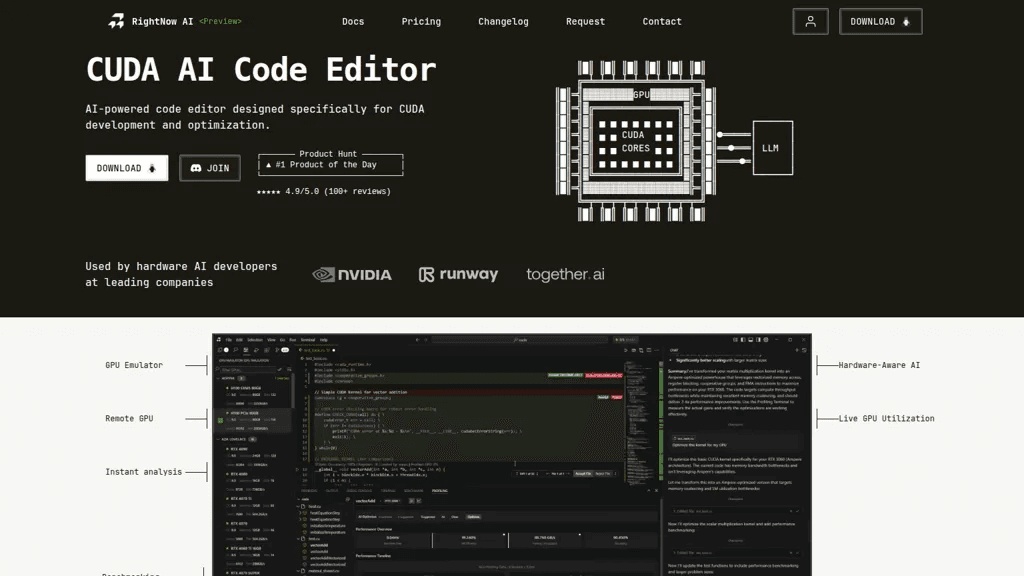Click the "GPU Emulator" feature label

click(134, 365)
